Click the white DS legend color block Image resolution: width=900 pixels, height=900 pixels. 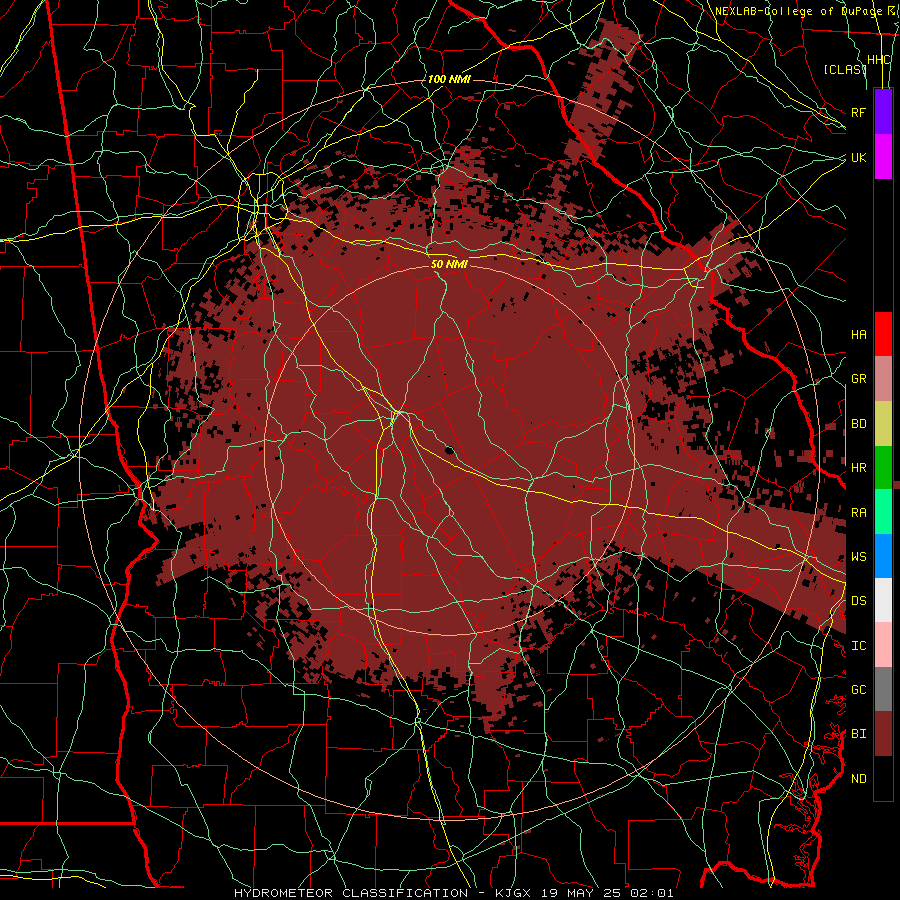(883, 600)
